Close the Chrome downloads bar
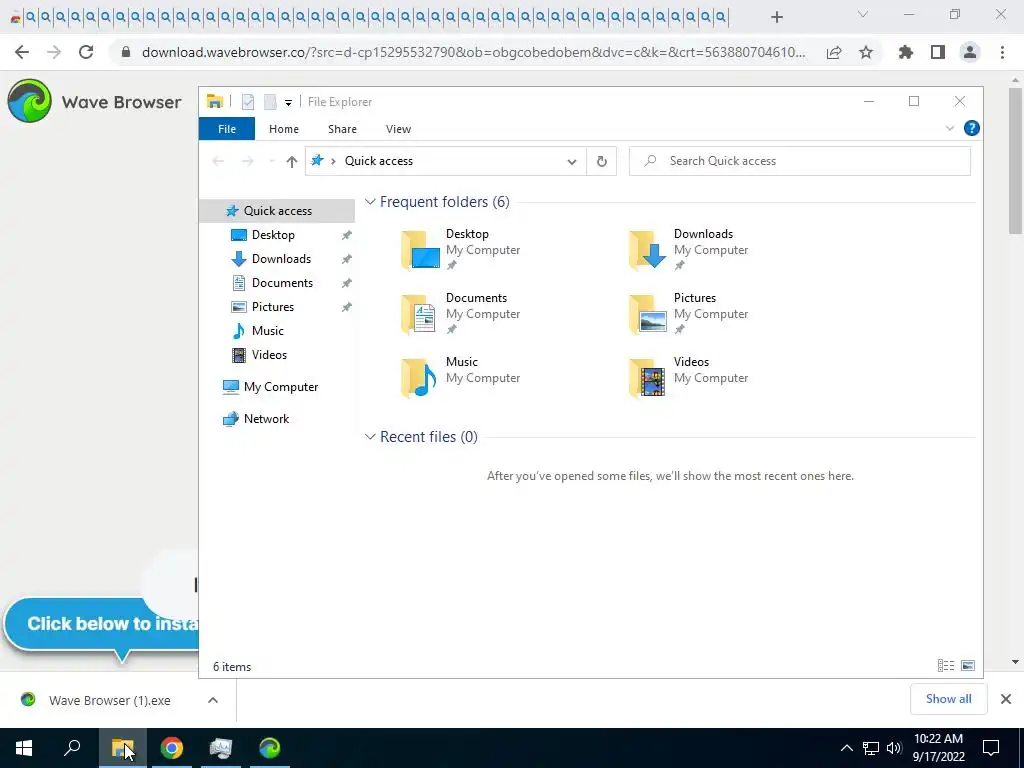 [1006, 699]
